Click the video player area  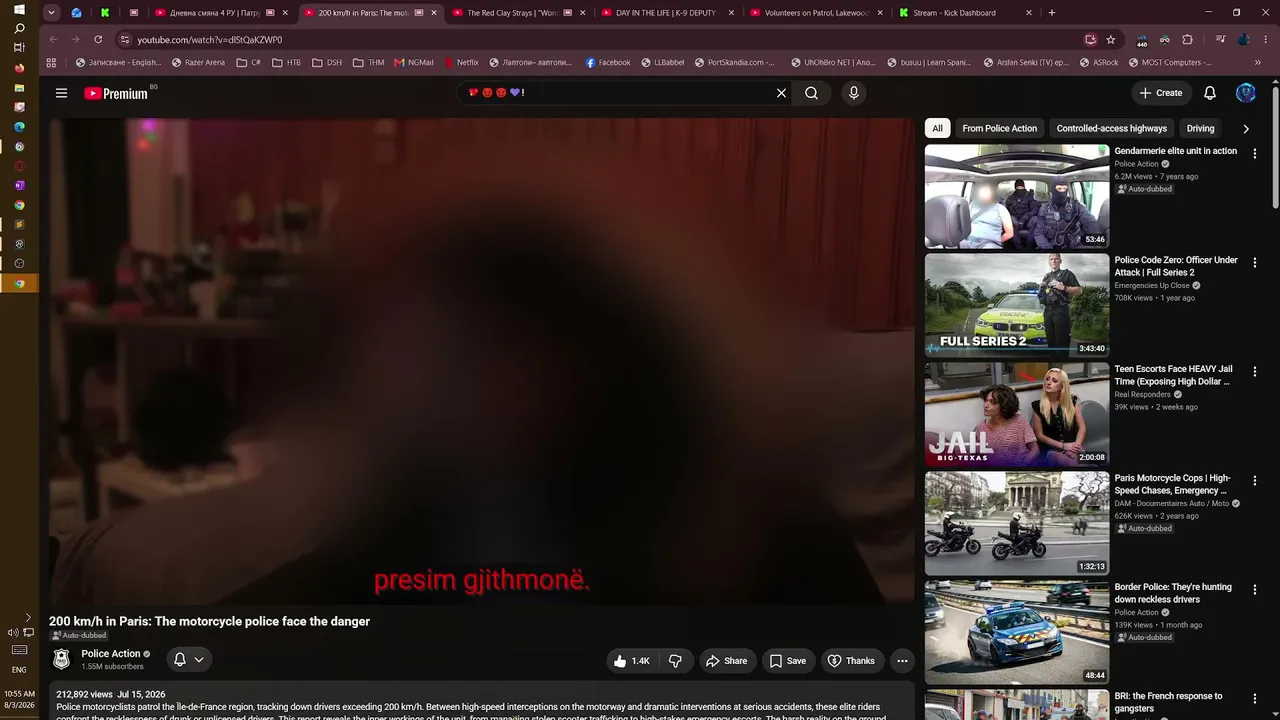click(x=482, y=361)
